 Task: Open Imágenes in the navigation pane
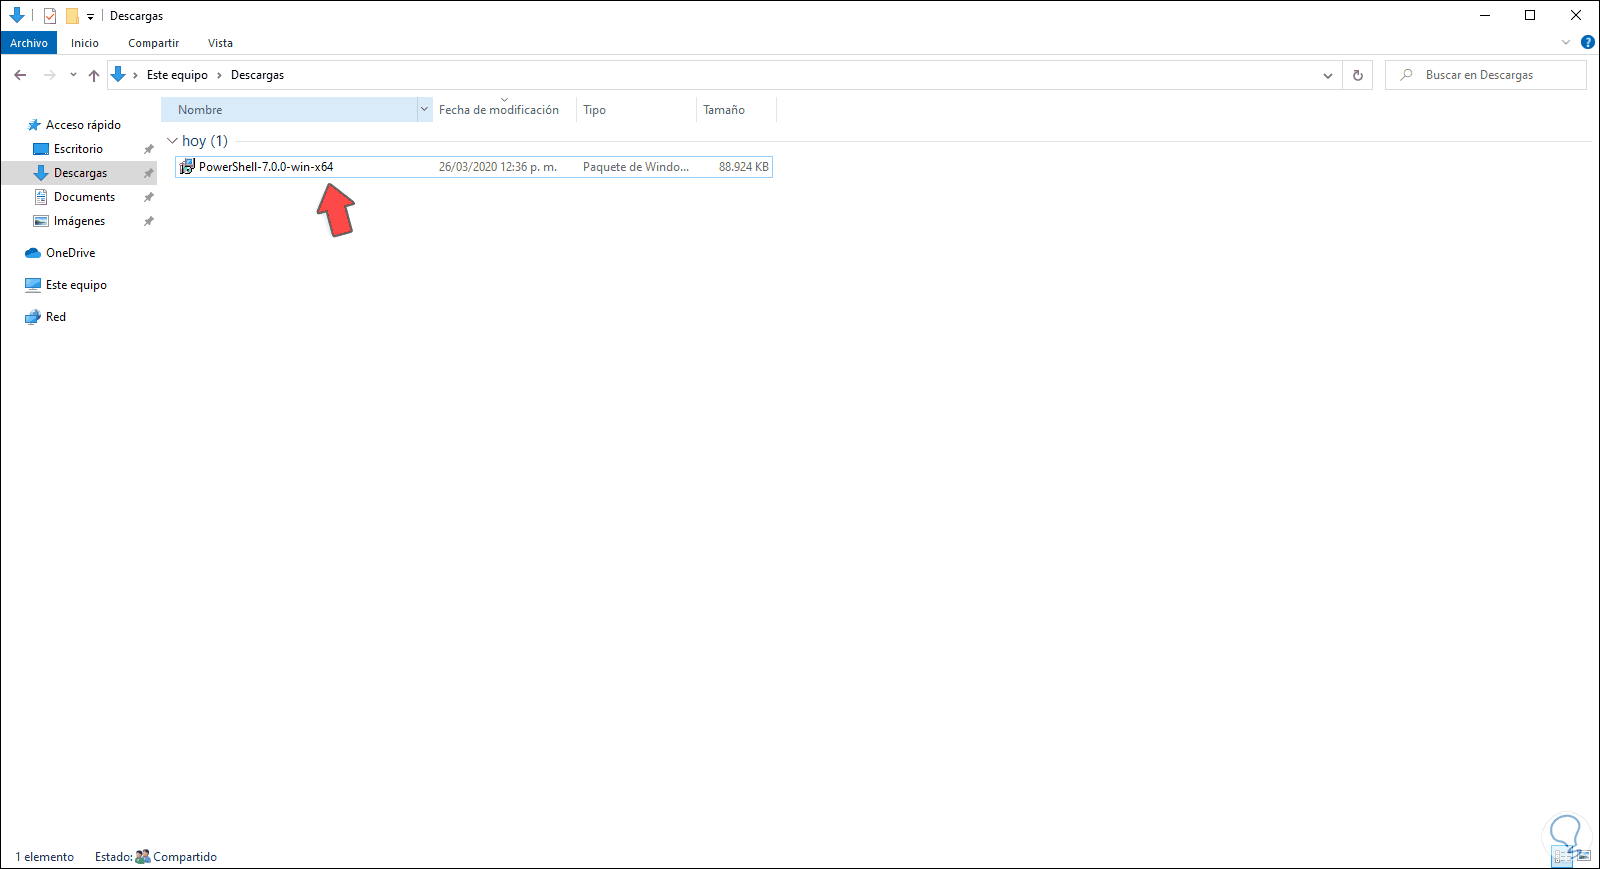79,221
